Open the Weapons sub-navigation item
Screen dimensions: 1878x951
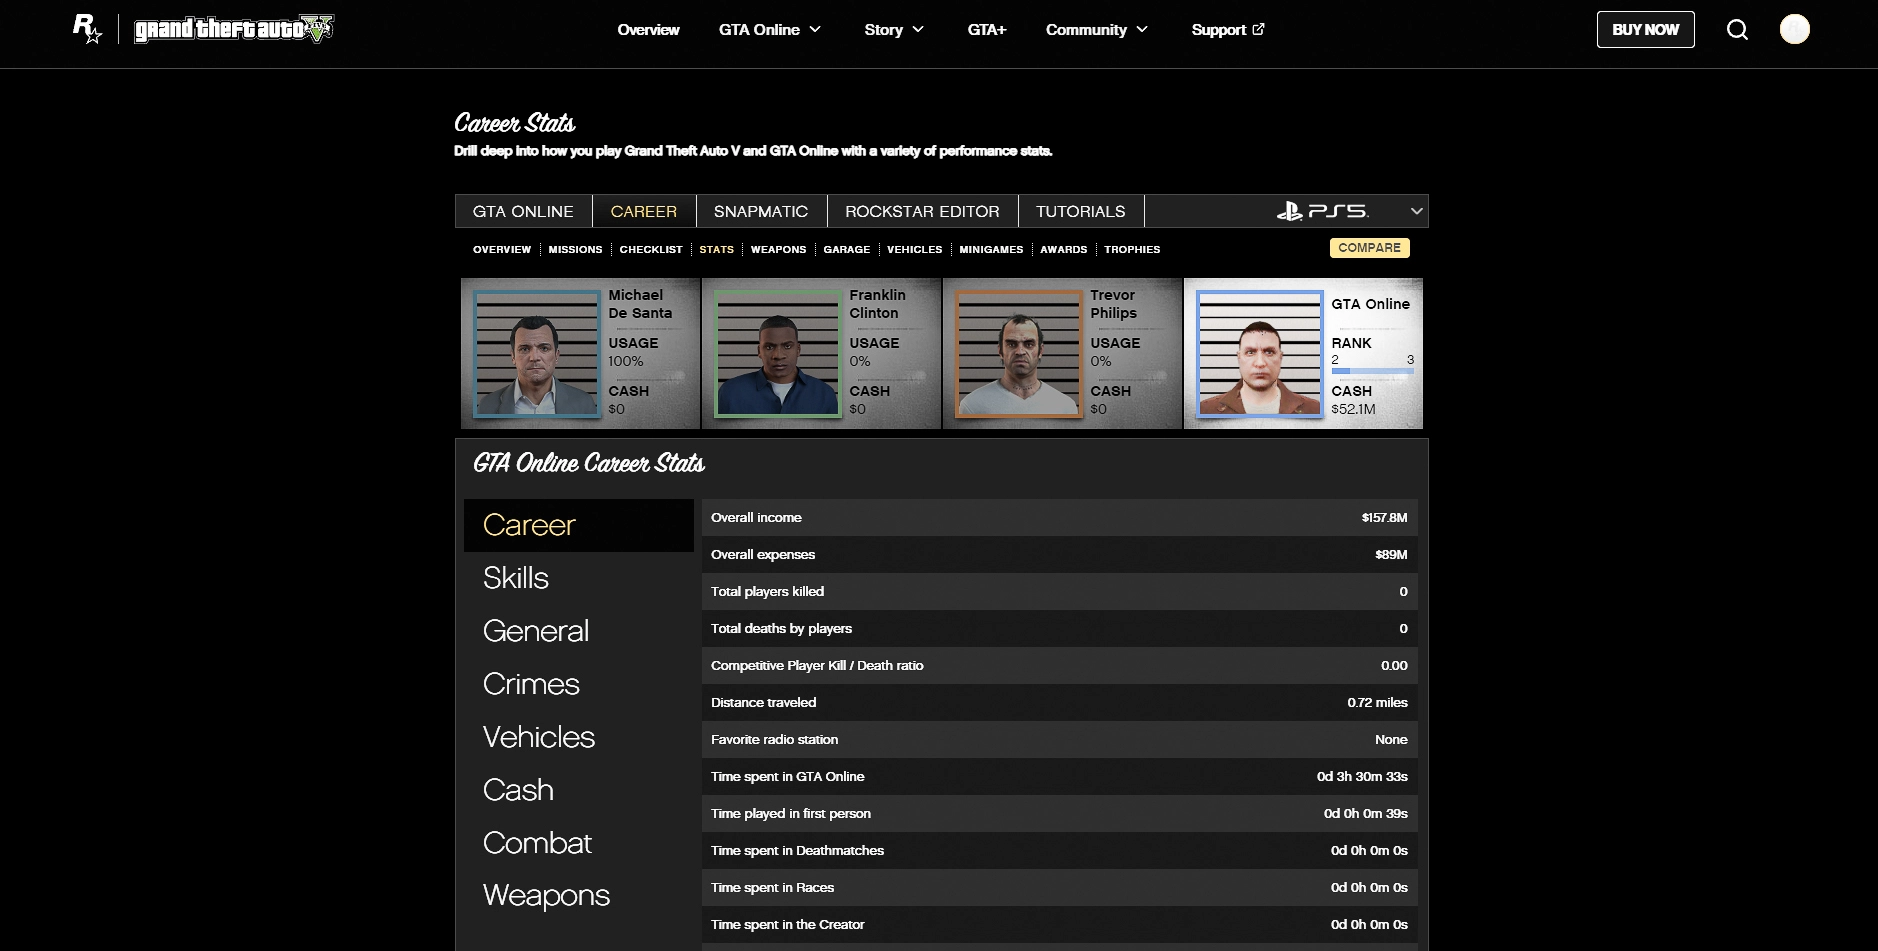(x=778, y=249)
